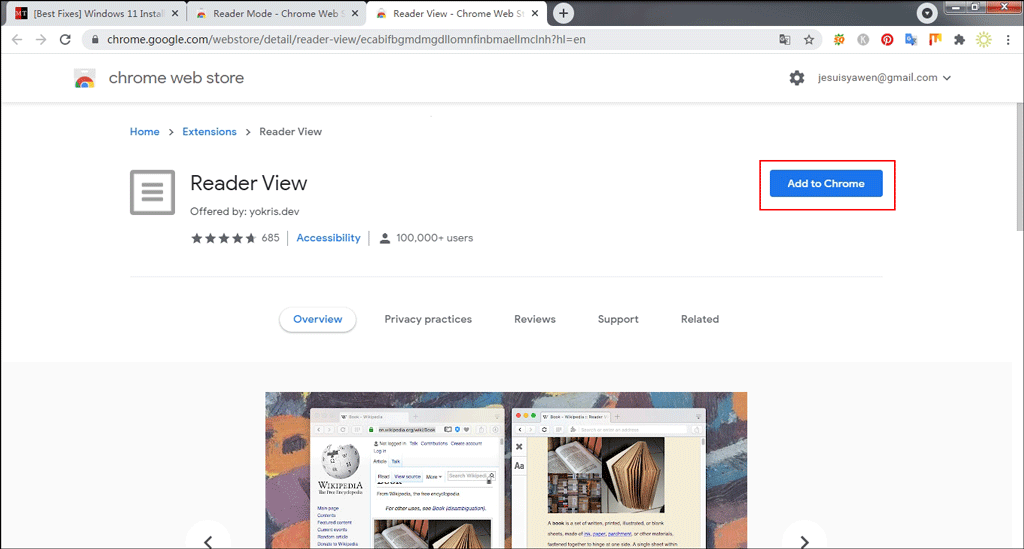Click the sun-shaped extension icon

[x=984, y=40]
